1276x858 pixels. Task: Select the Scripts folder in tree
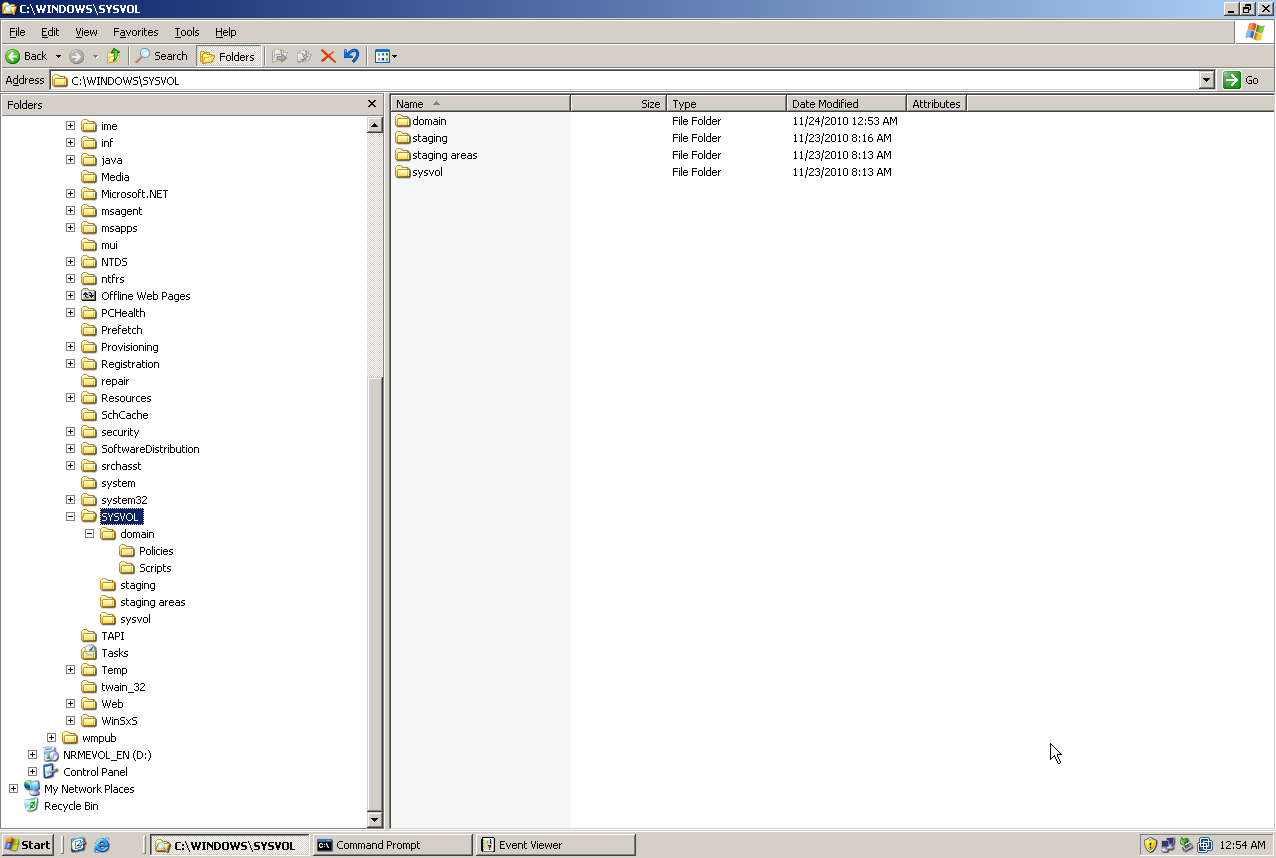(155, 568)
